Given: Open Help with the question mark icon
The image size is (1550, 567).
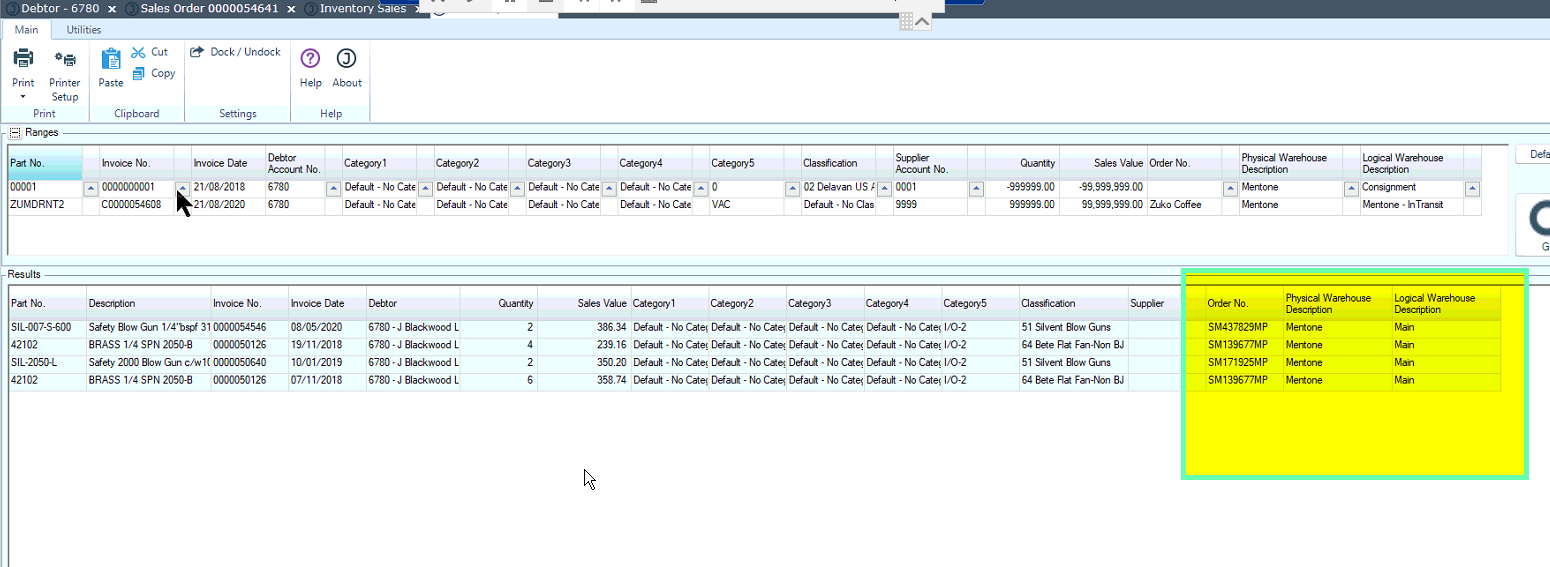Looking at the screenshot, I should [x=310, y=58].
